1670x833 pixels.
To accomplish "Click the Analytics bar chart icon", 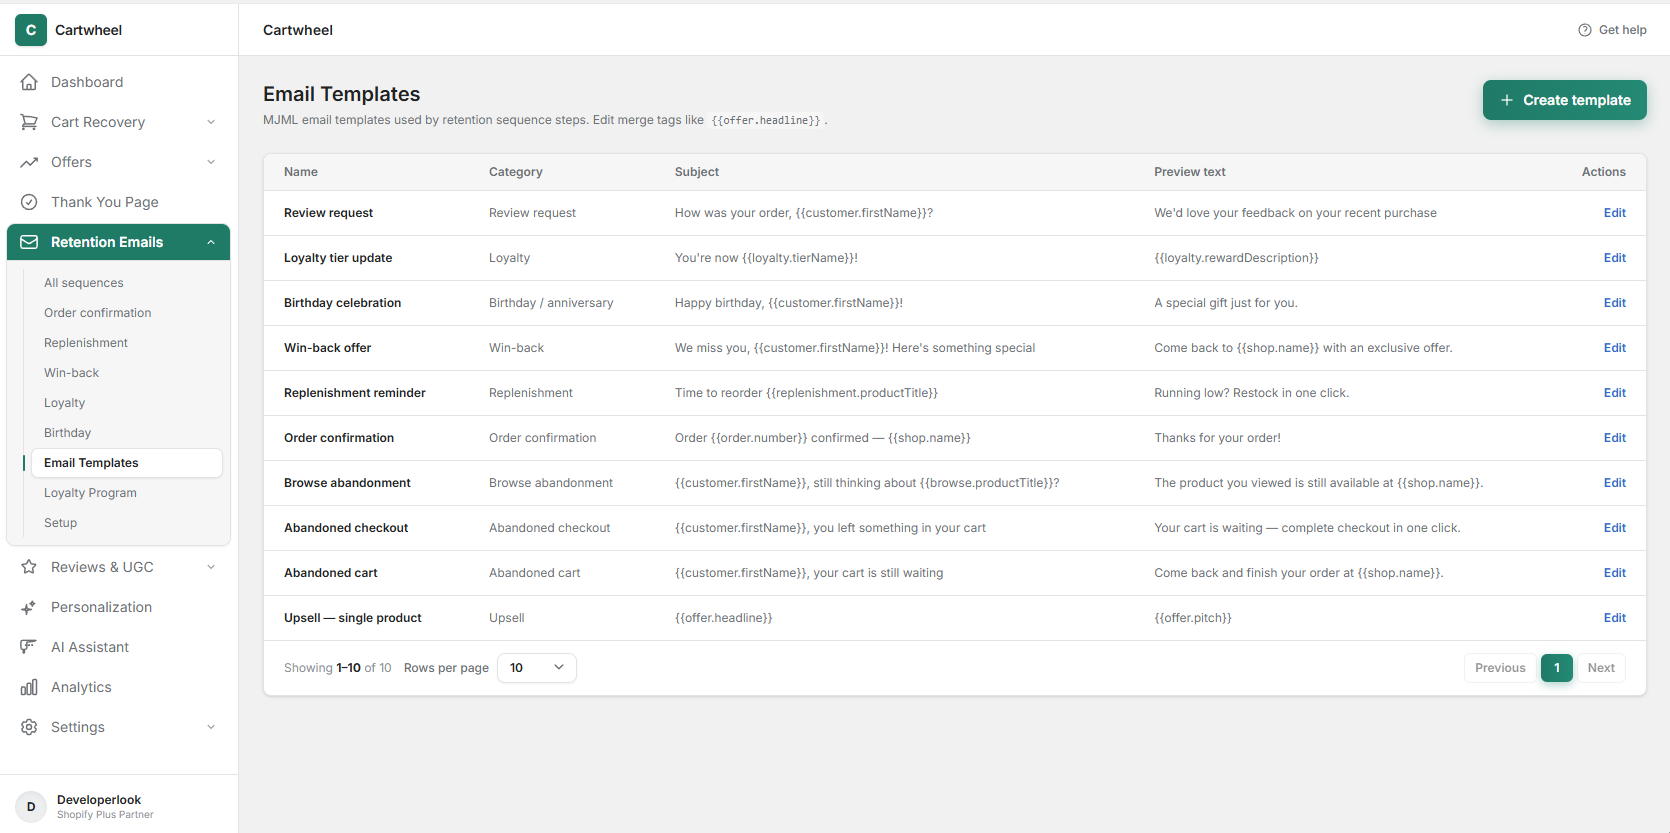I will tap(29, 687).
